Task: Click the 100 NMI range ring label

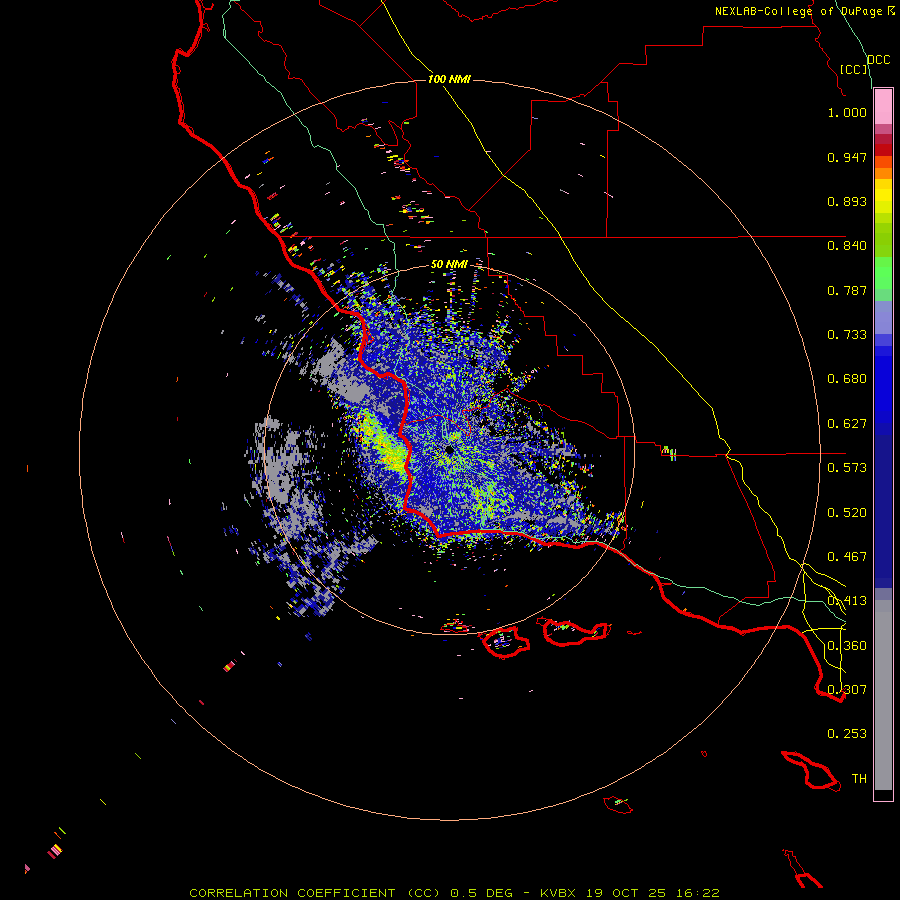Action: click(x=449, y=79)
